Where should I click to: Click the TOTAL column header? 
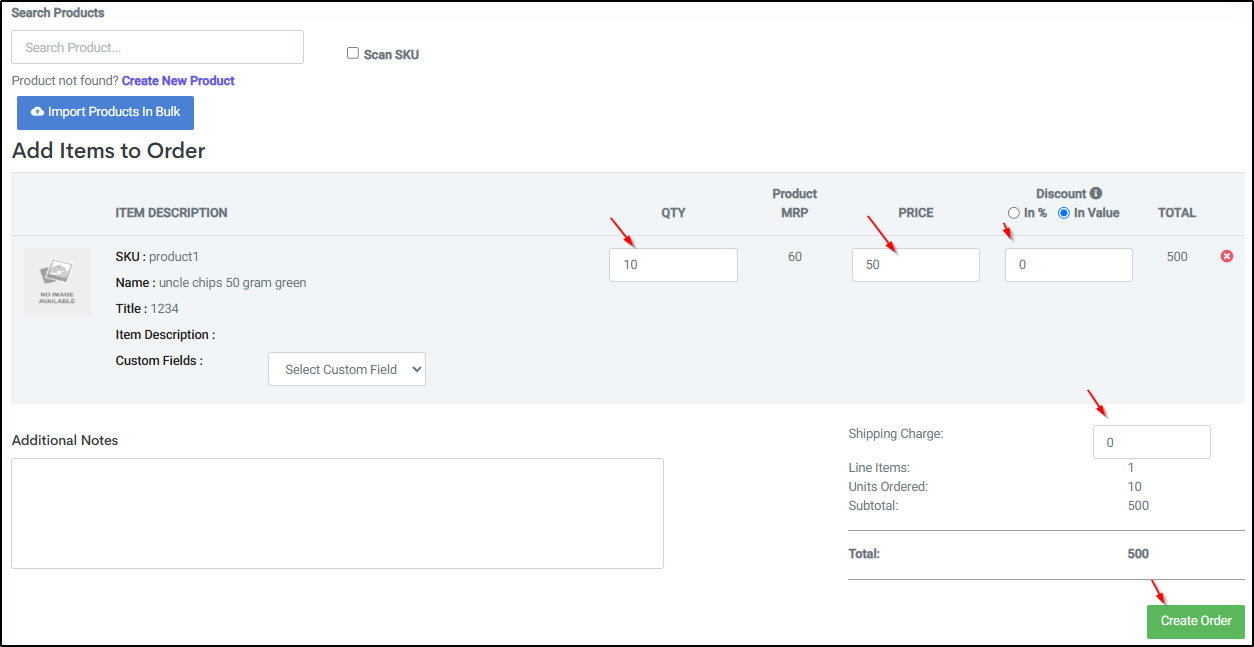pyautogui.click(x=1177, y=213)
